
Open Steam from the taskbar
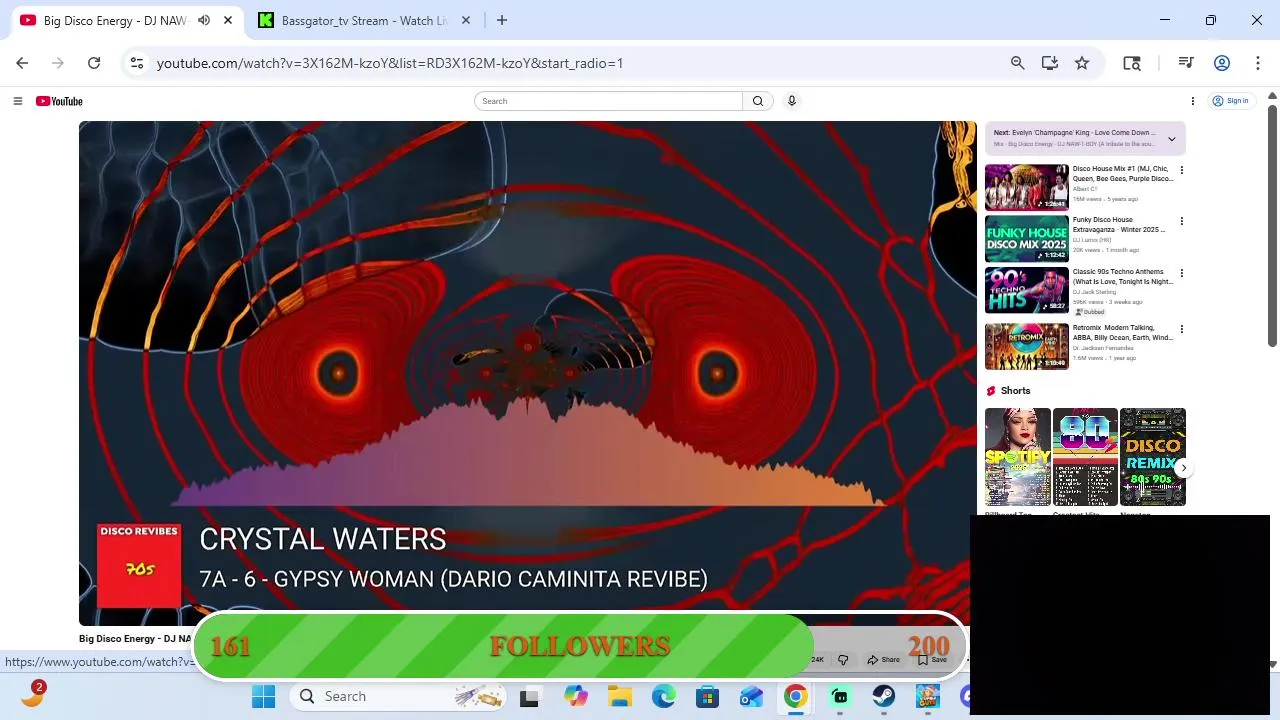click(x=884, y=697)
